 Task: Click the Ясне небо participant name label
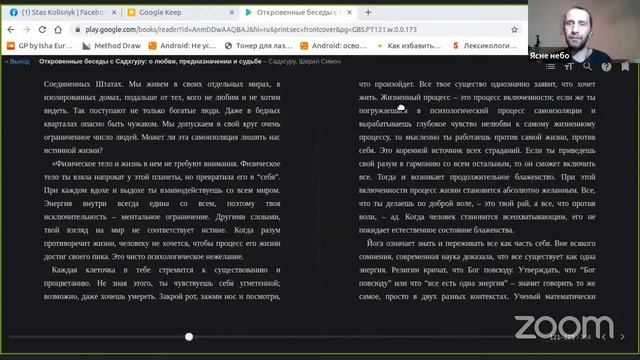(x=549, y=56)
